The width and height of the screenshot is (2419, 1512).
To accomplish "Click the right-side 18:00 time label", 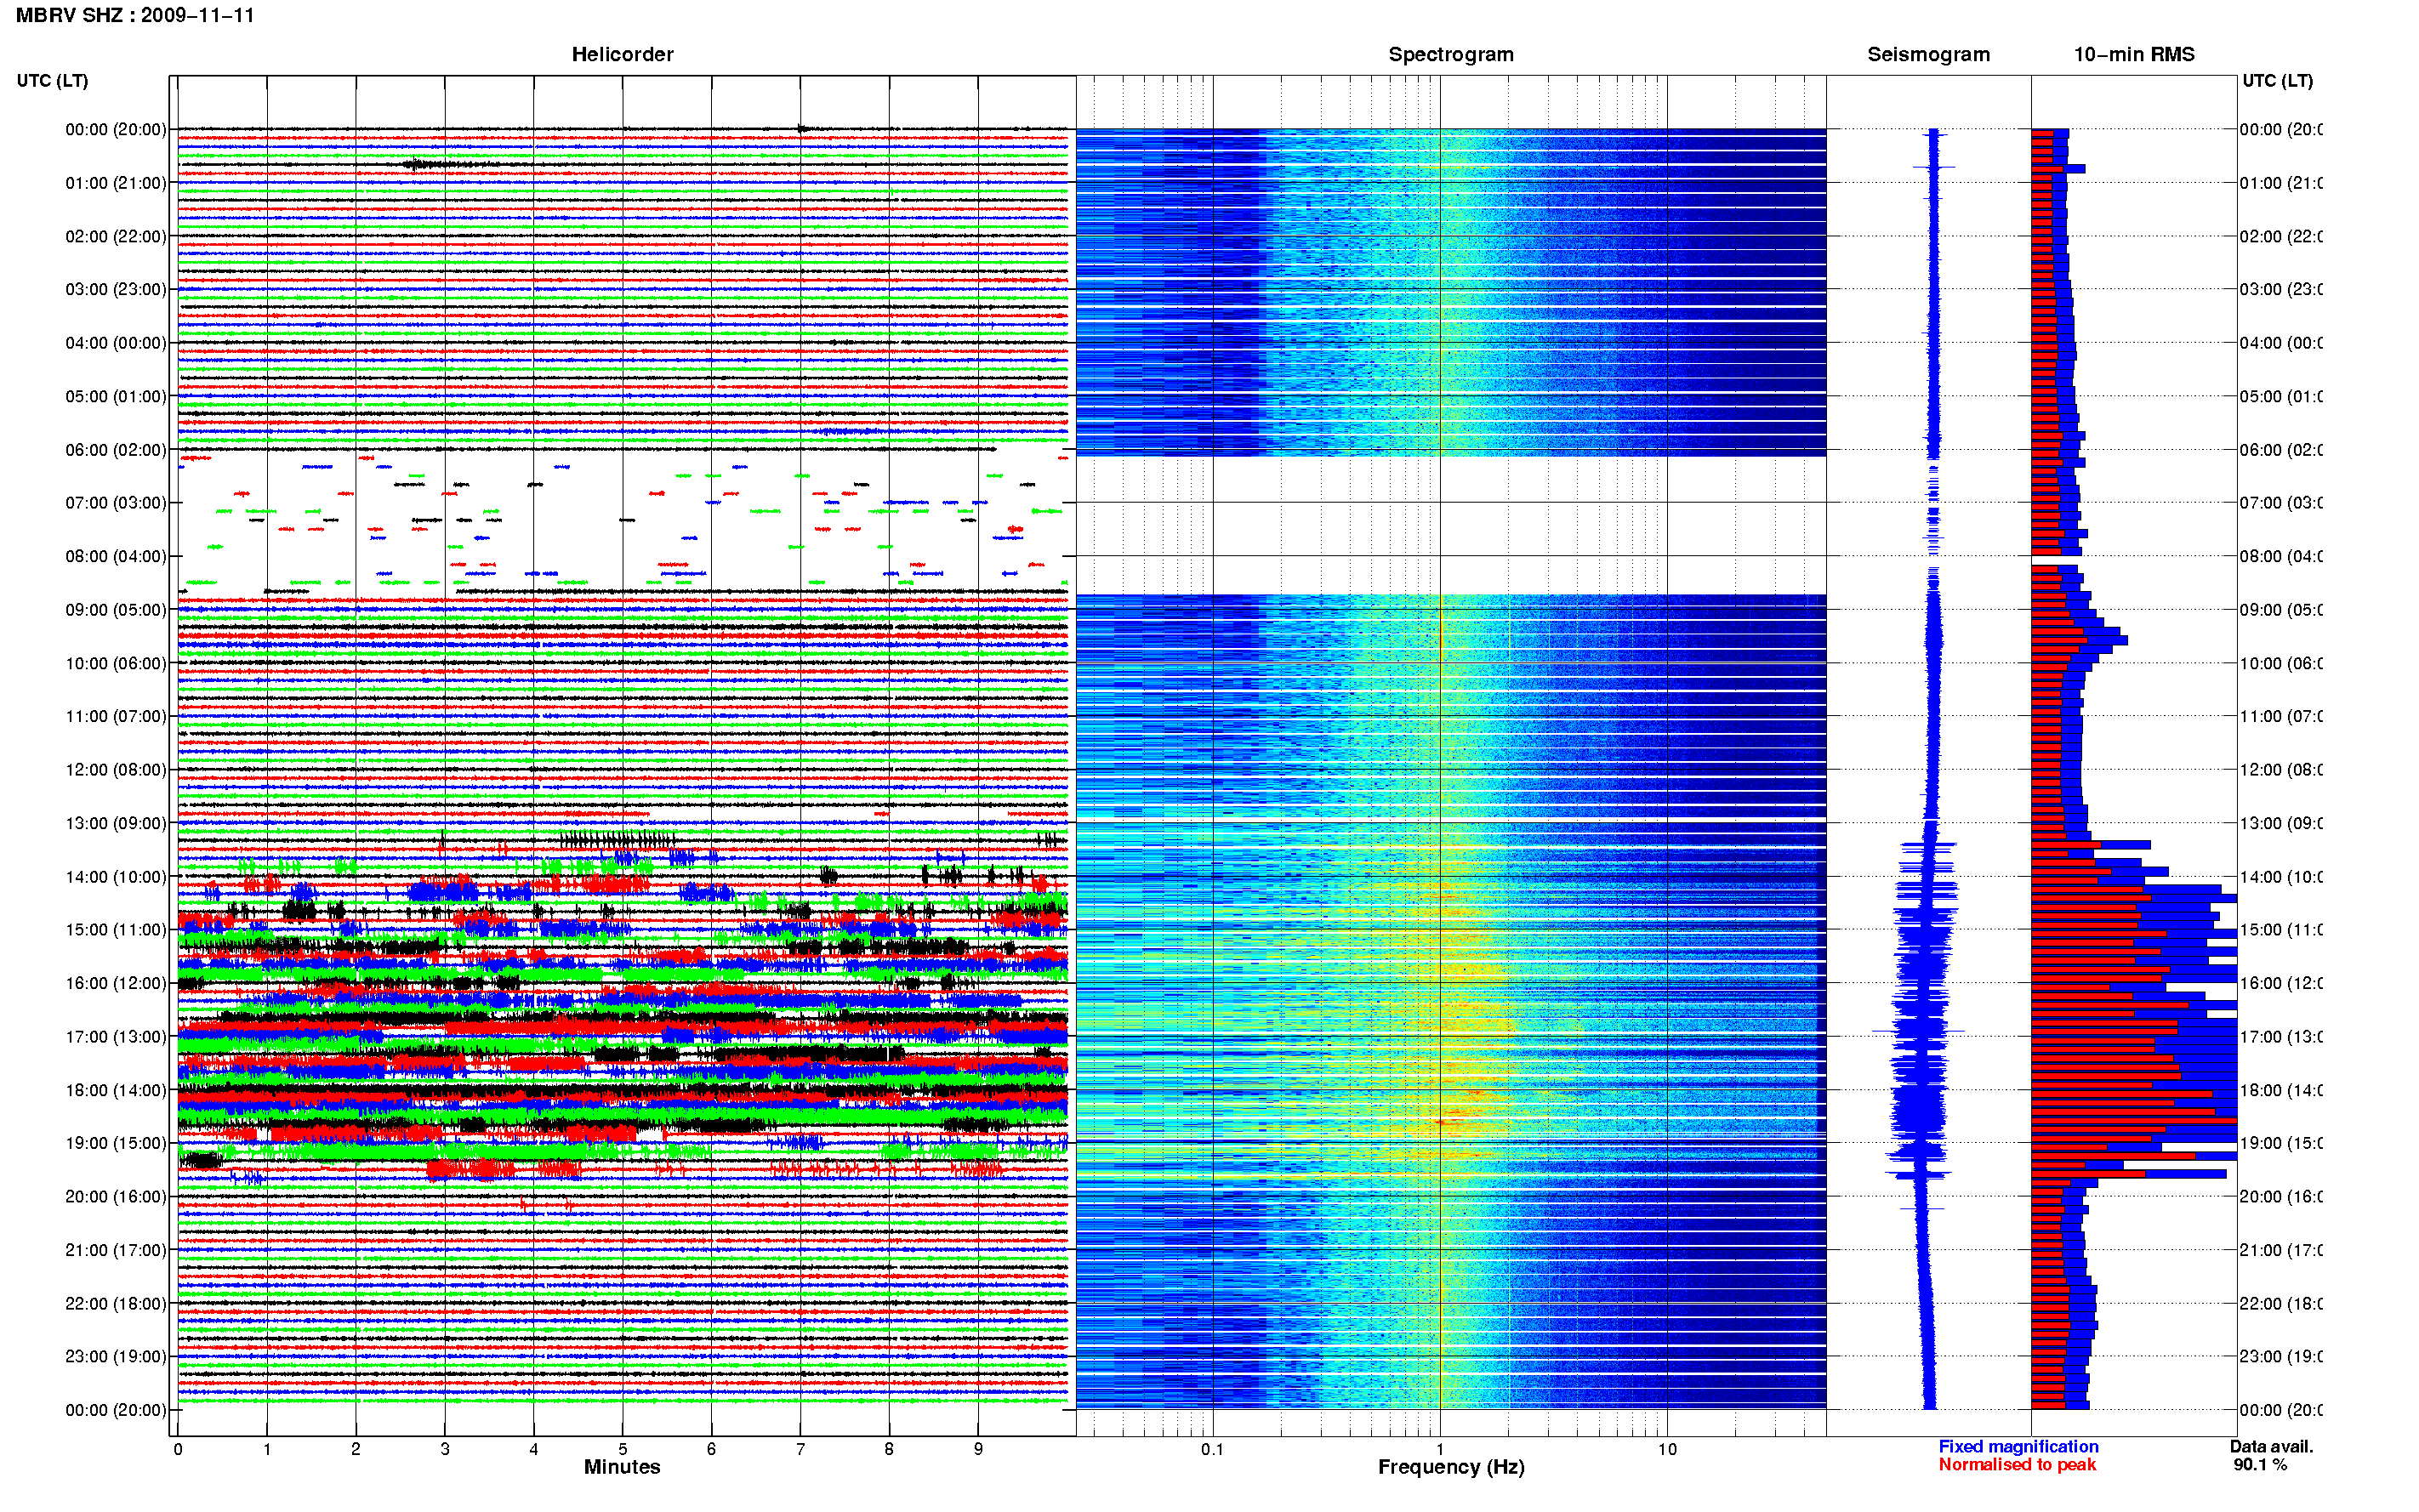I will [2281, 1090].
